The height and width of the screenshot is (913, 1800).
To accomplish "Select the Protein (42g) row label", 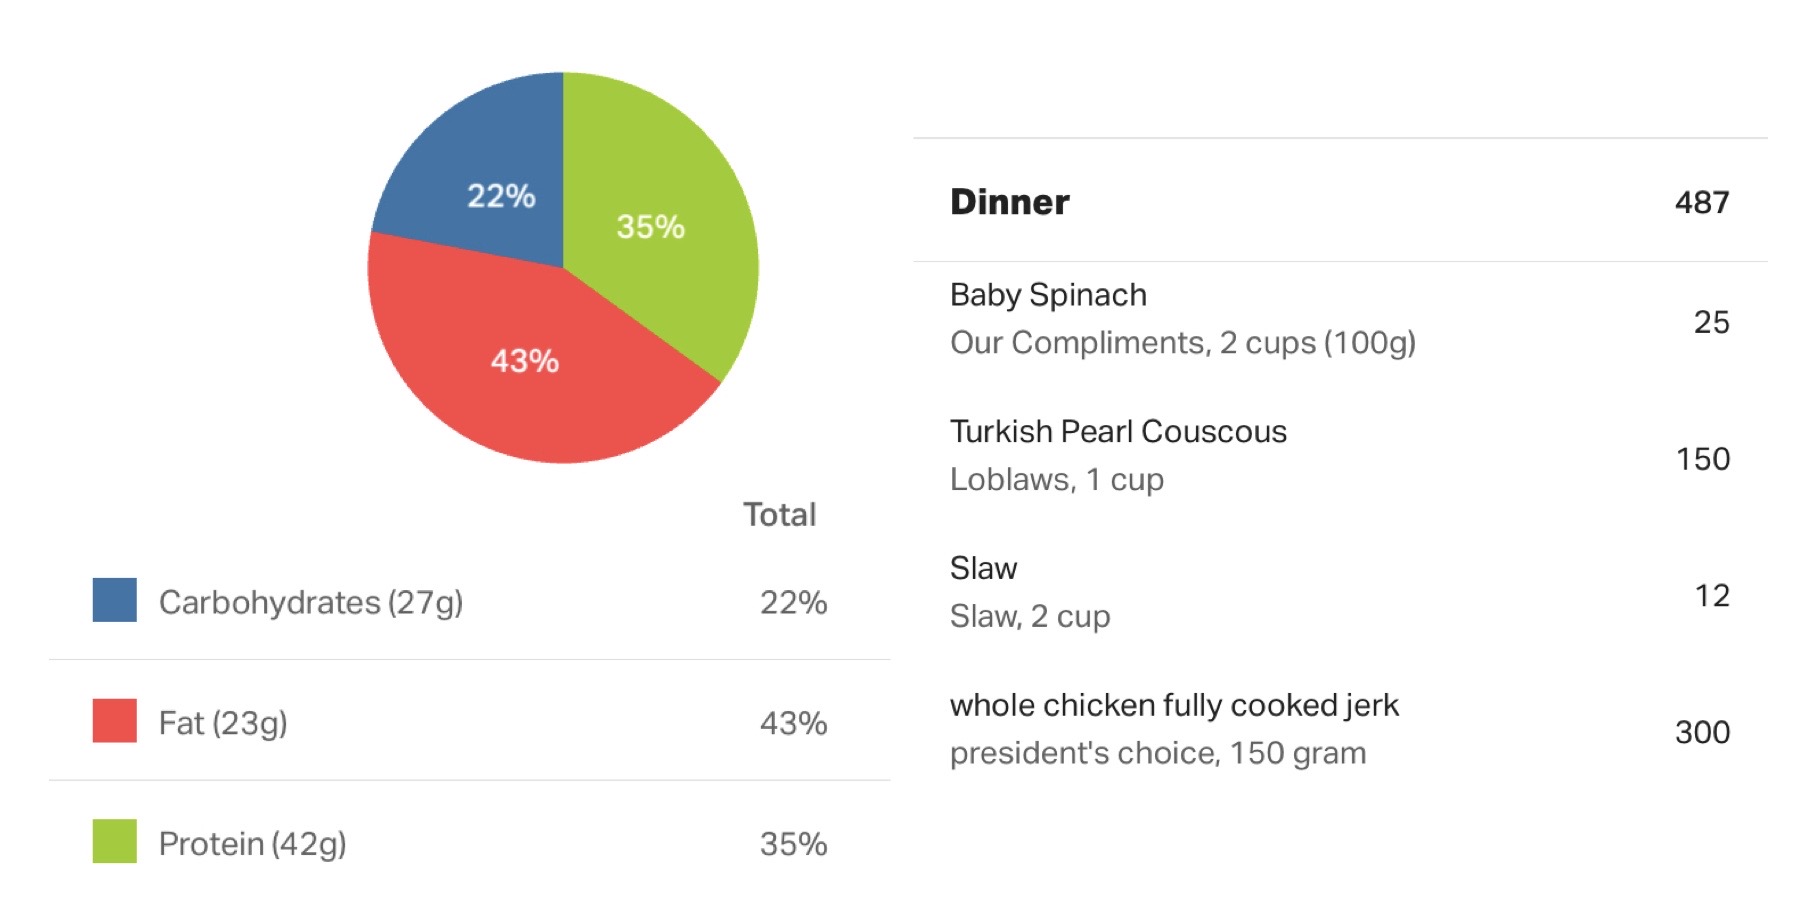I will point(253,844).
